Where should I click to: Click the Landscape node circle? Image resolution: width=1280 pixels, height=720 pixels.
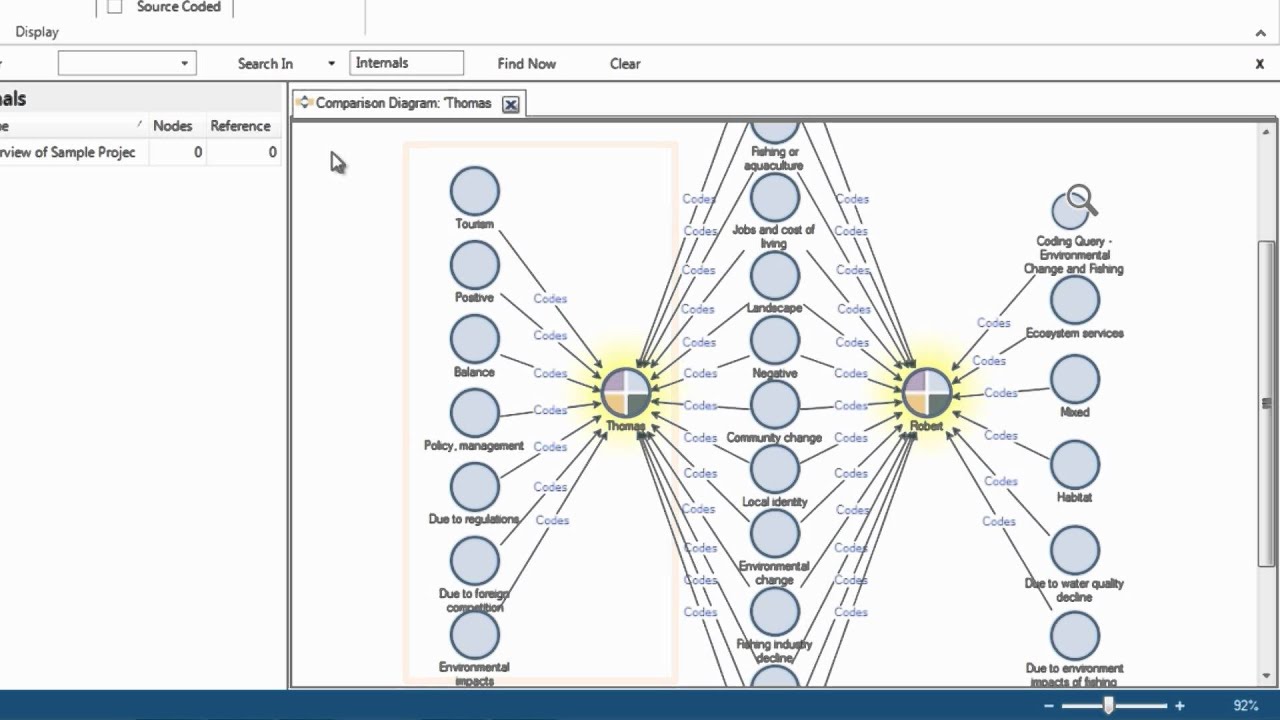coord(774,276)
